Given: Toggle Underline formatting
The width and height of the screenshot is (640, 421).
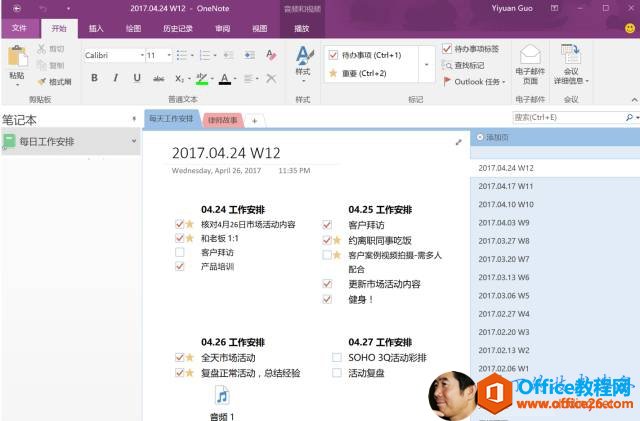Looking at the screenshot, I should coord(137,78).
